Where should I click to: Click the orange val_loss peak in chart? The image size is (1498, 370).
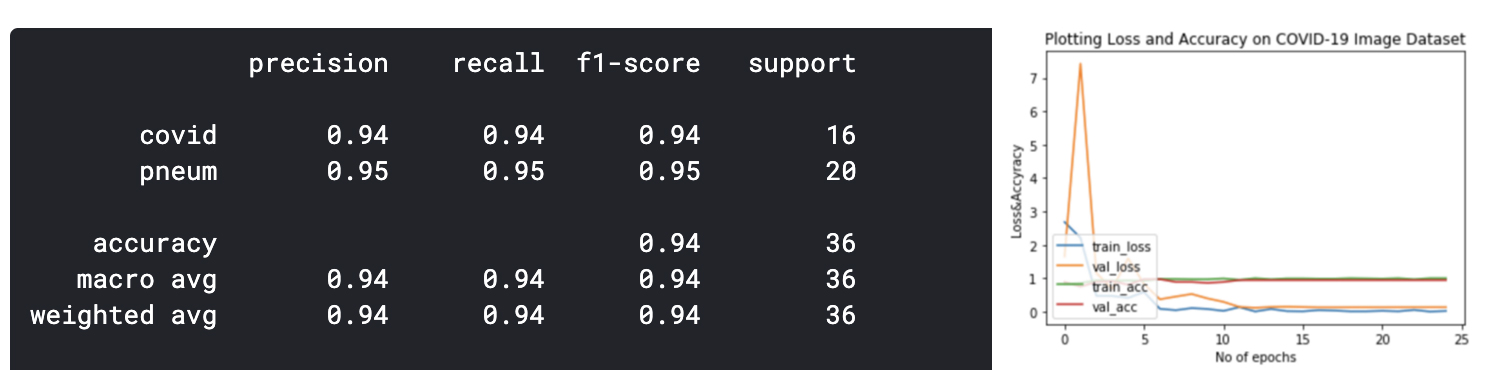(1080, 64)
